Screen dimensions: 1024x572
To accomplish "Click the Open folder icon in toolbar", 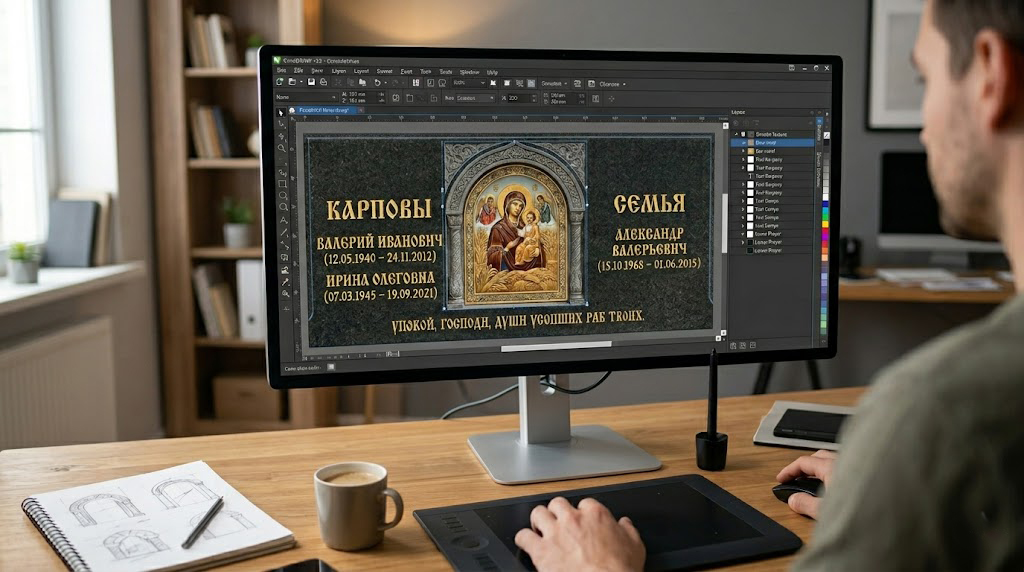I will click(x=292, y=82).
